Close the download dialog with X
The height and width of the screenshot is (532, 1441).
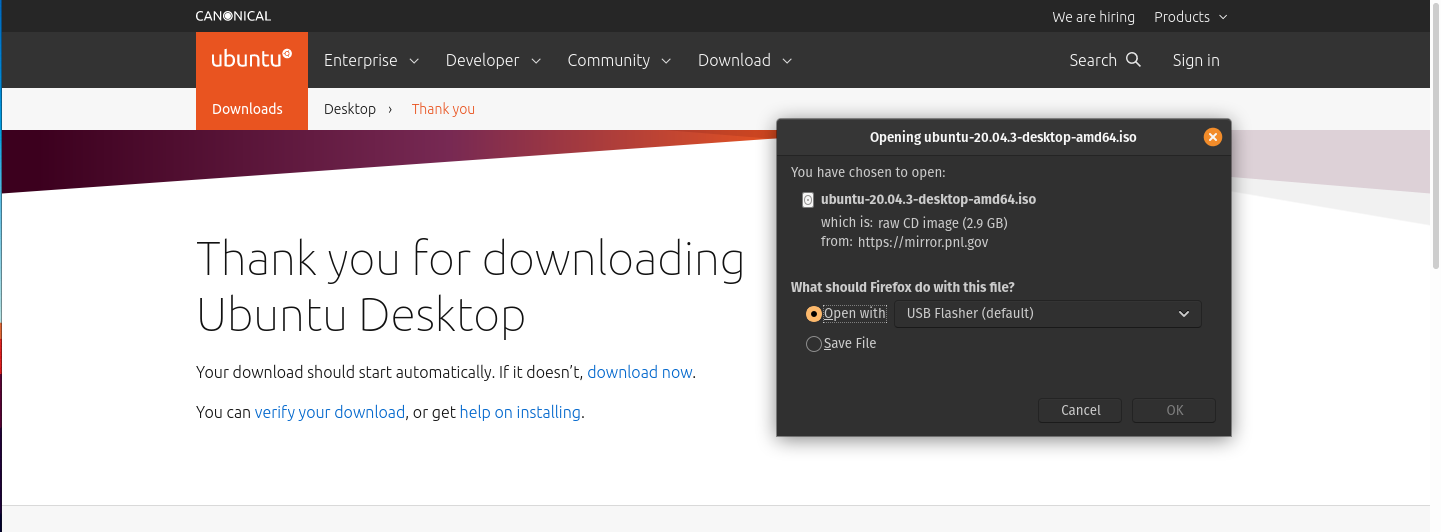tap(1212, 138)
